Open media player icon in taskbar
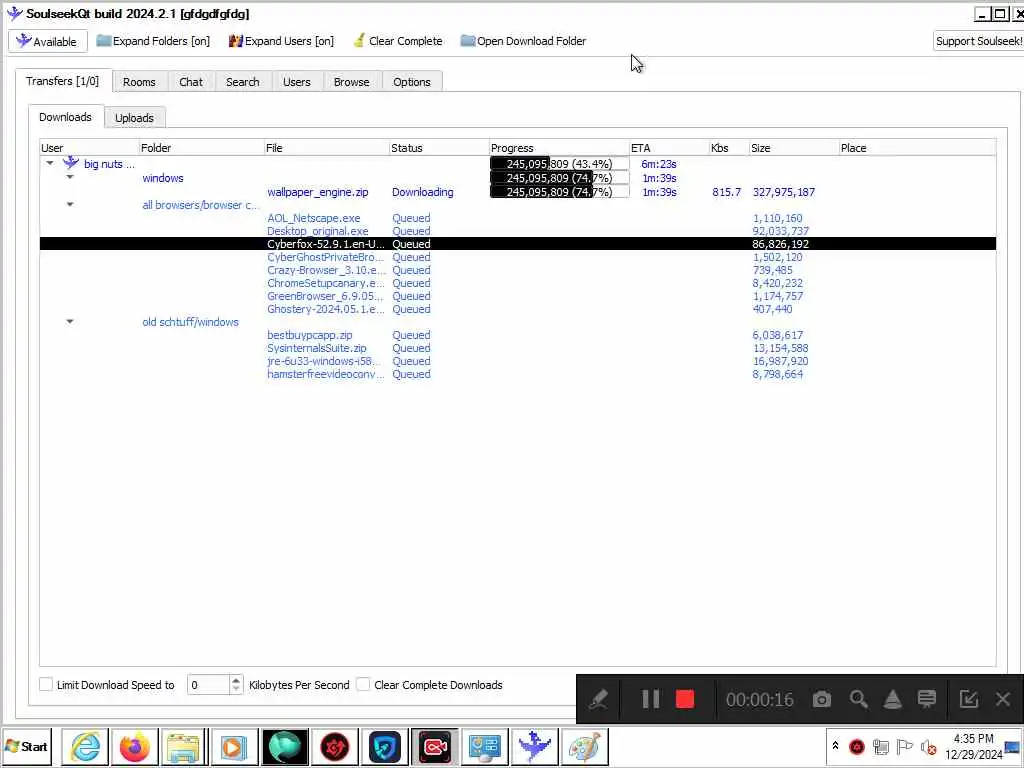 pyautogui.click(x=233, y=746)
